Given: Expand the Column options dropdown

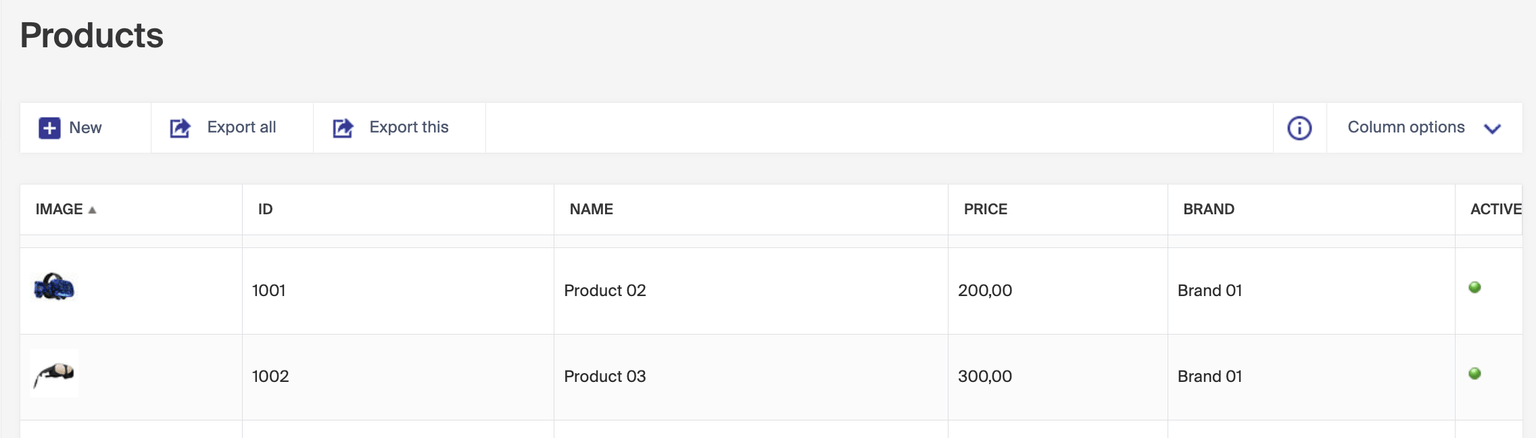Looking at the screenshot, I should 1406,128.
